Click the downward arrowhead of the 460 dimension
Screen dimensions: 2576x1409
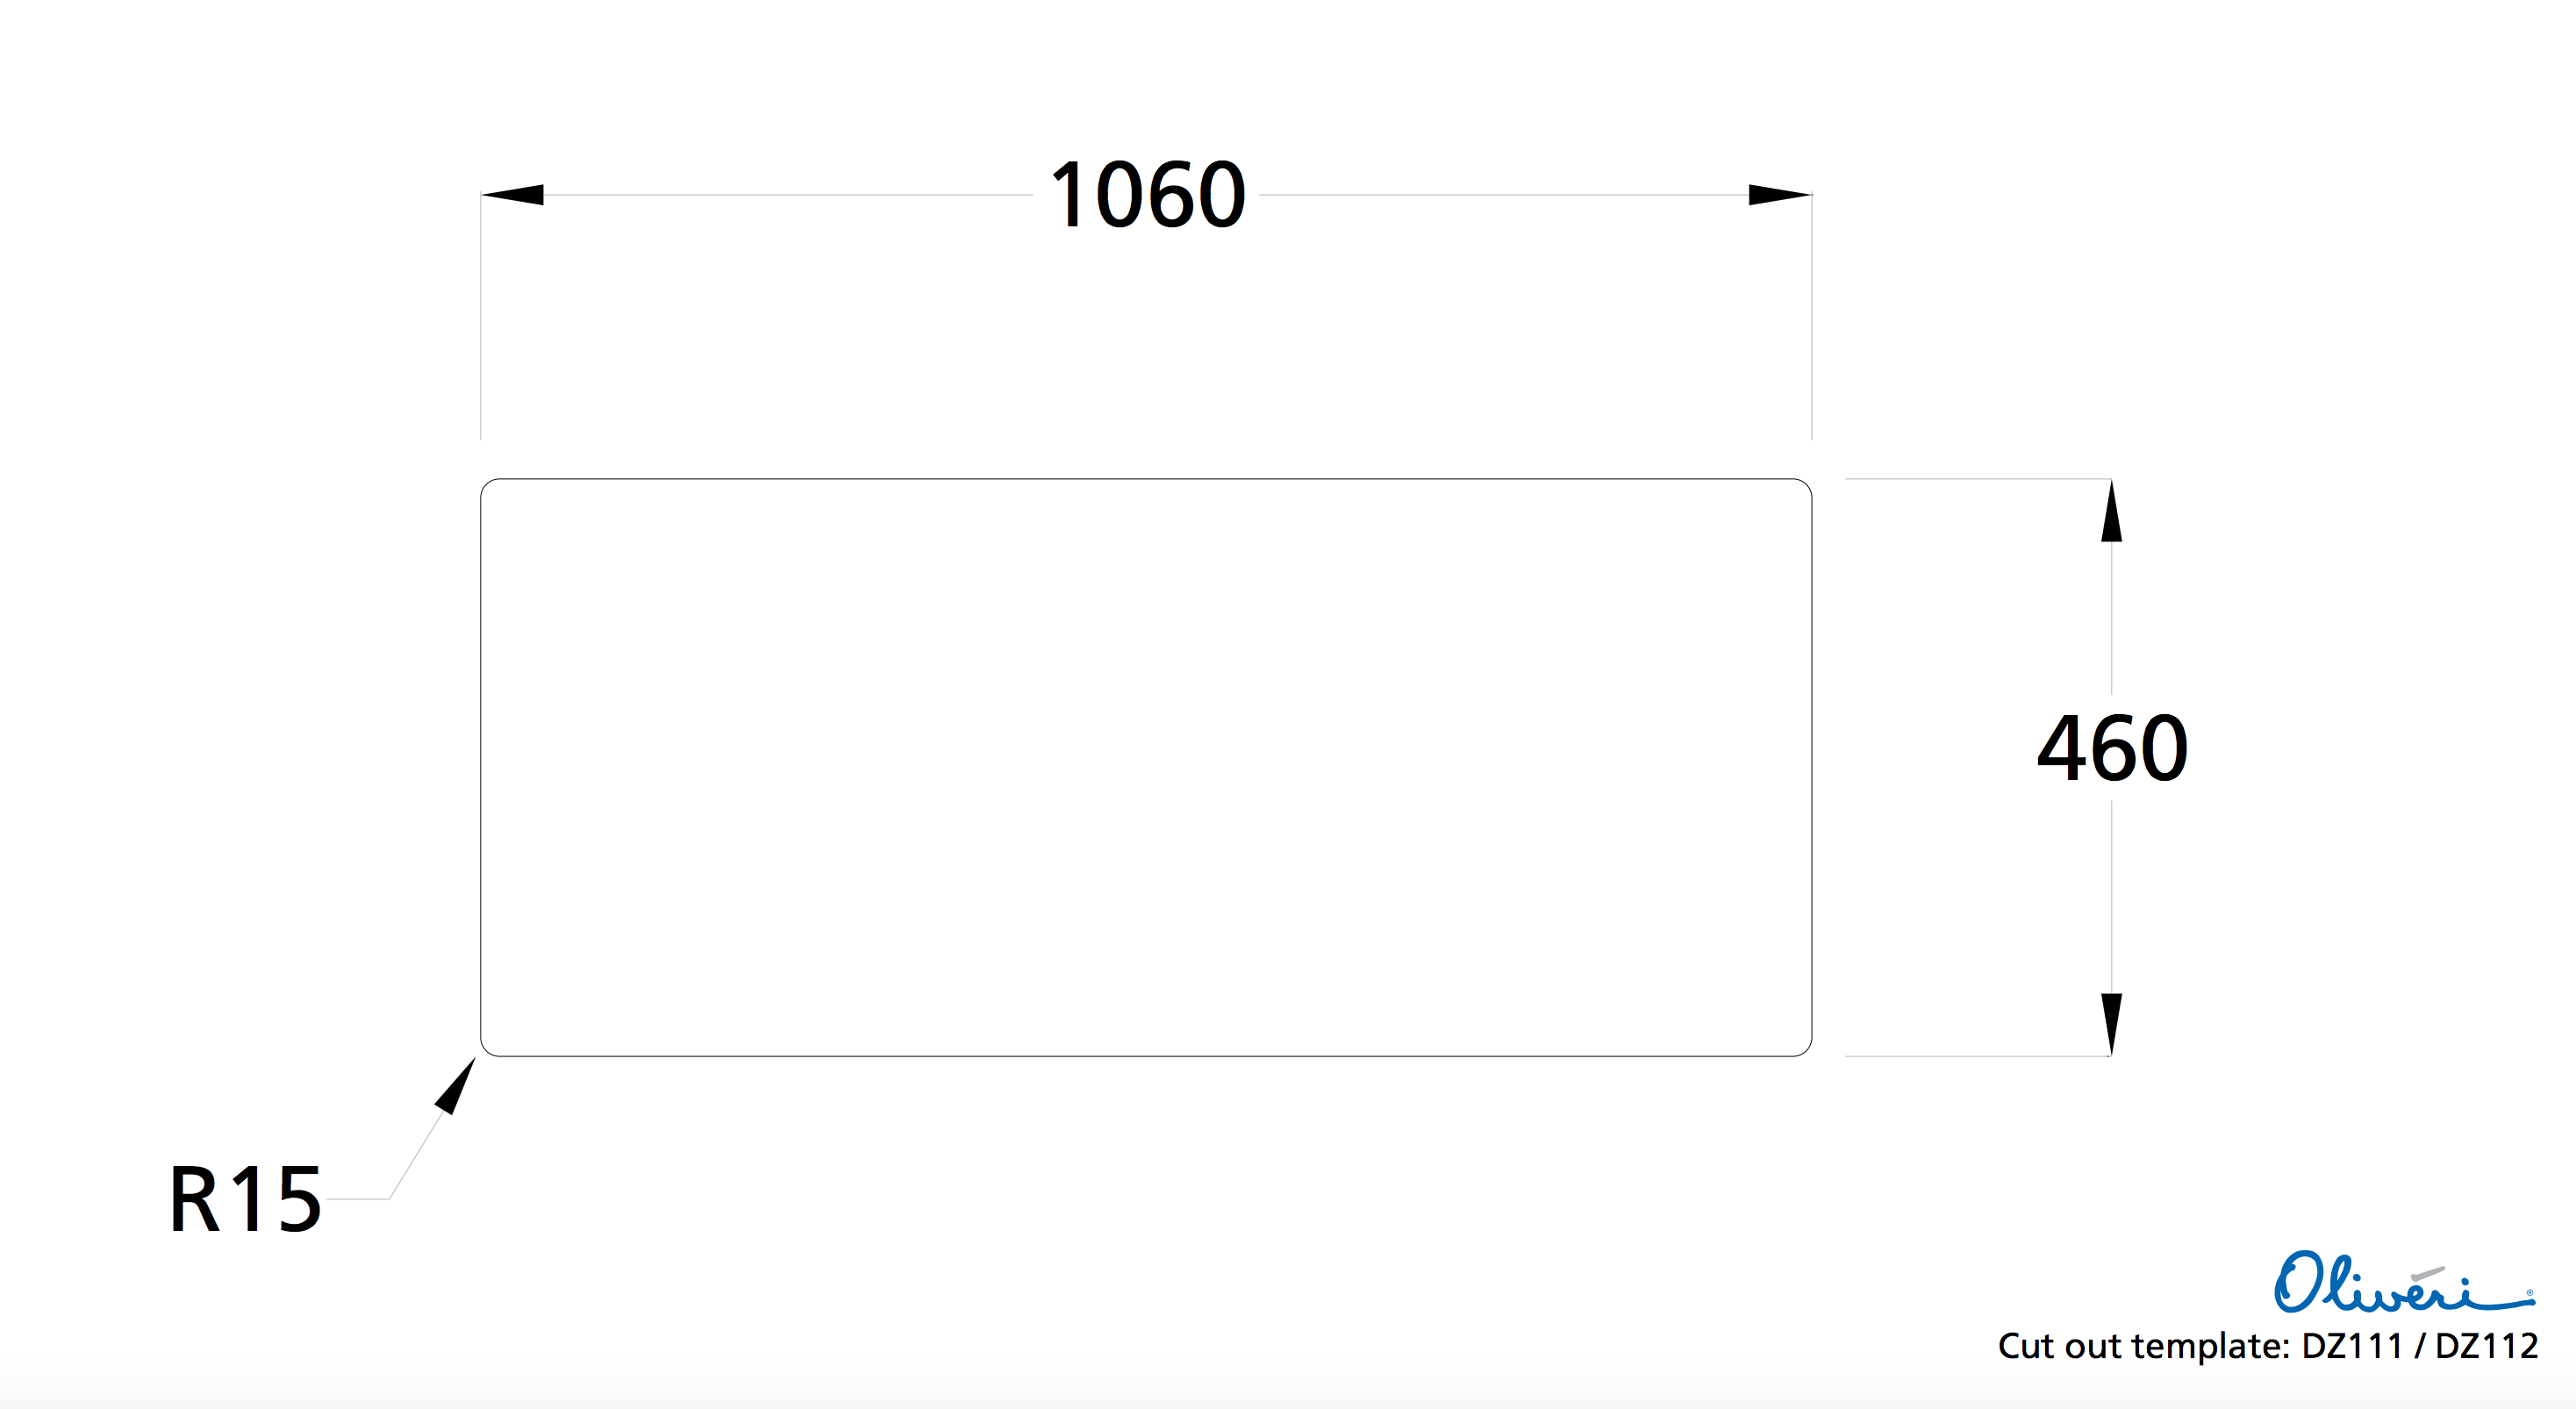2111,1022
